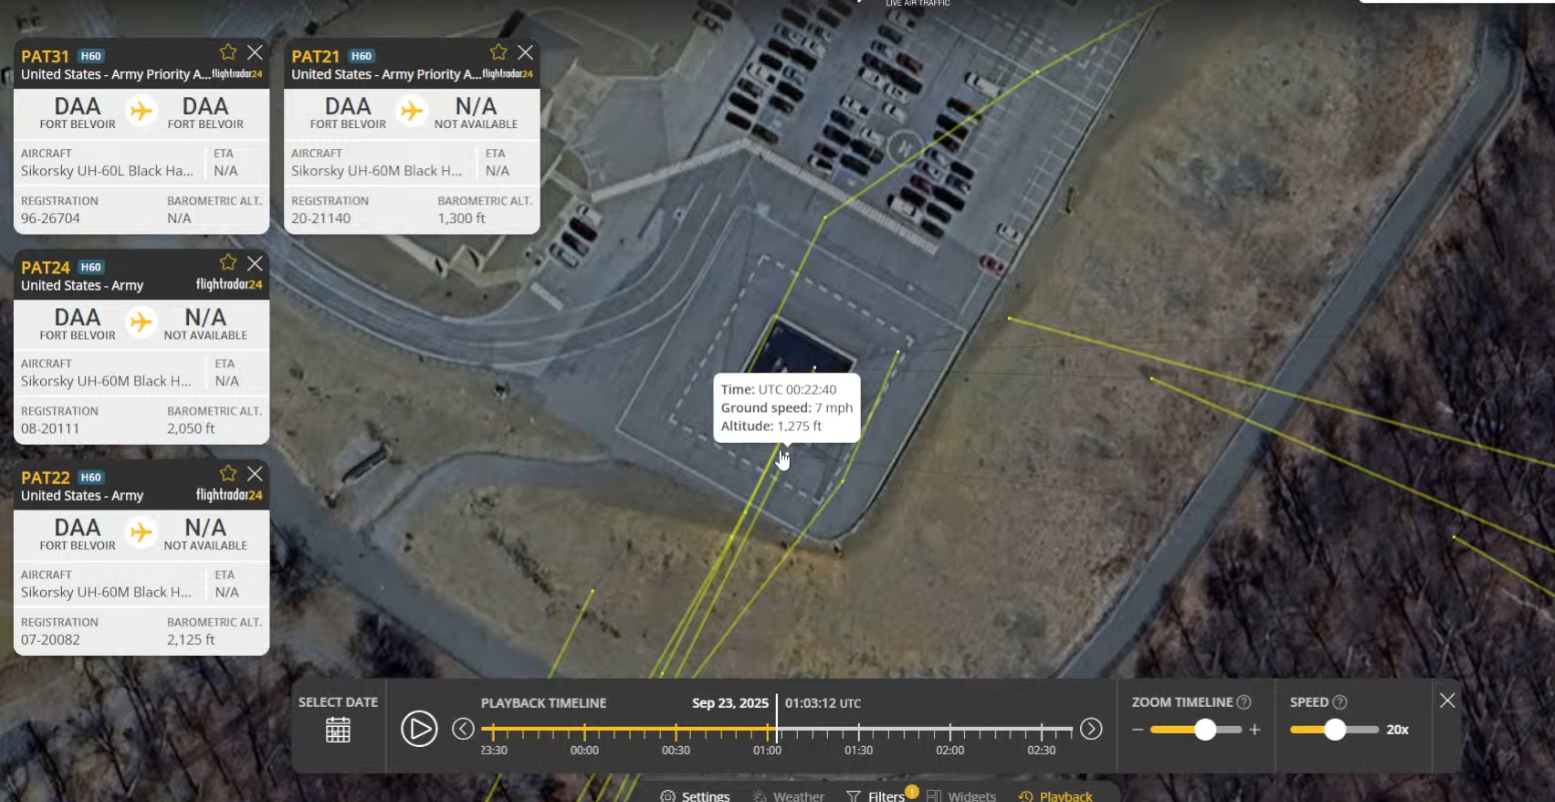Step timeline backward with left arrow
This screenshot has width=1555, height=802.
pyautogui.click(x=463, y=729)
